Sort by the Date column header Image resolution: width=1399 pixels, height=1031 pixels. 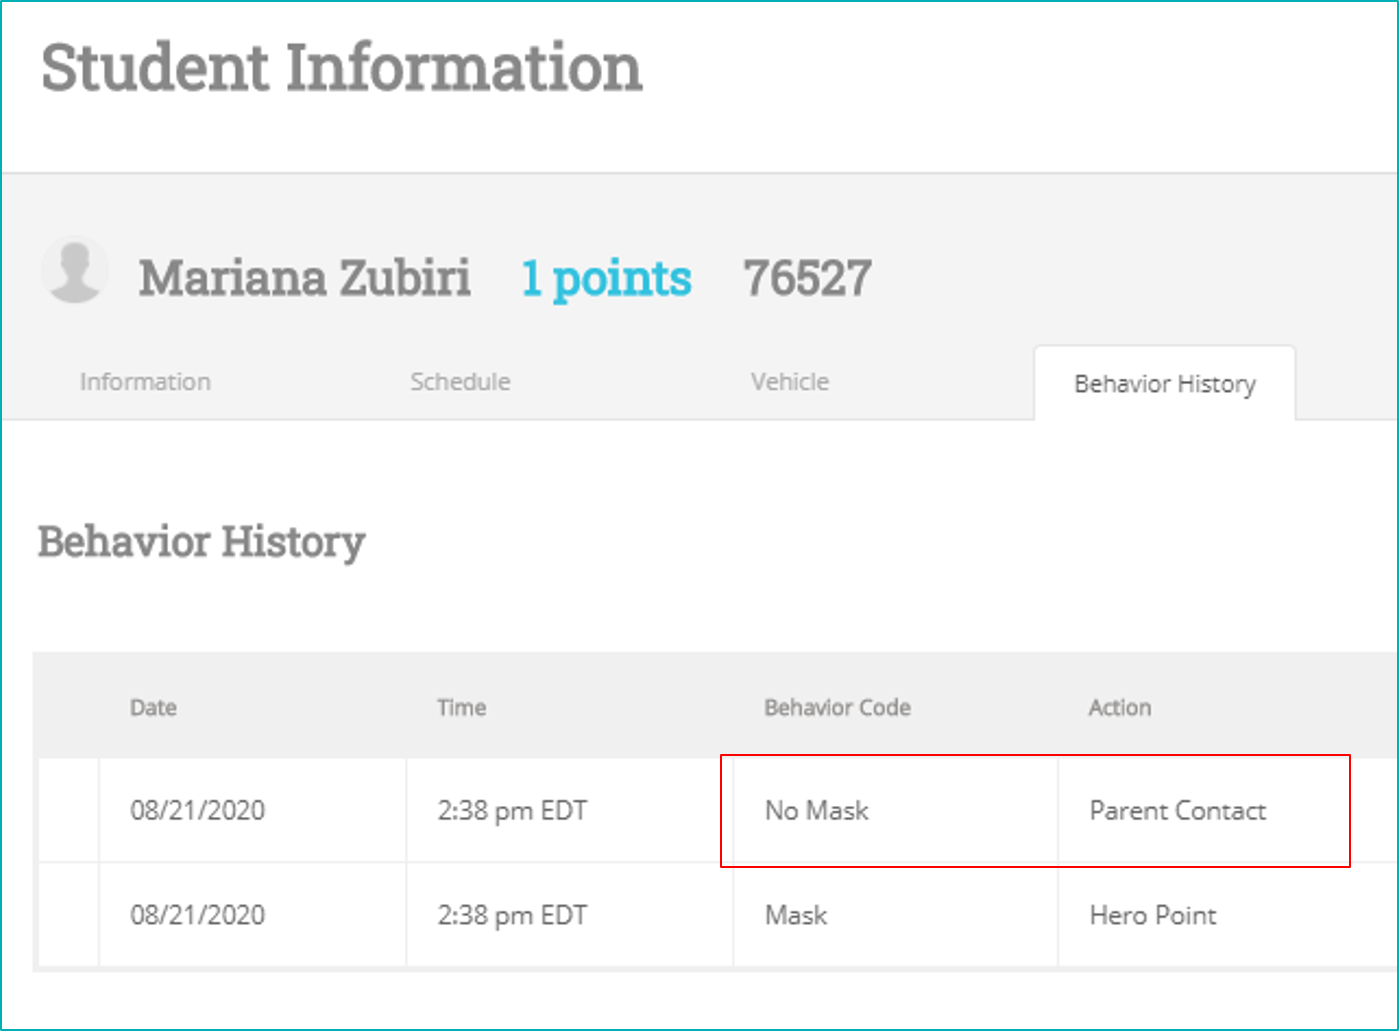pyautogui.click(x=153, y=707)
